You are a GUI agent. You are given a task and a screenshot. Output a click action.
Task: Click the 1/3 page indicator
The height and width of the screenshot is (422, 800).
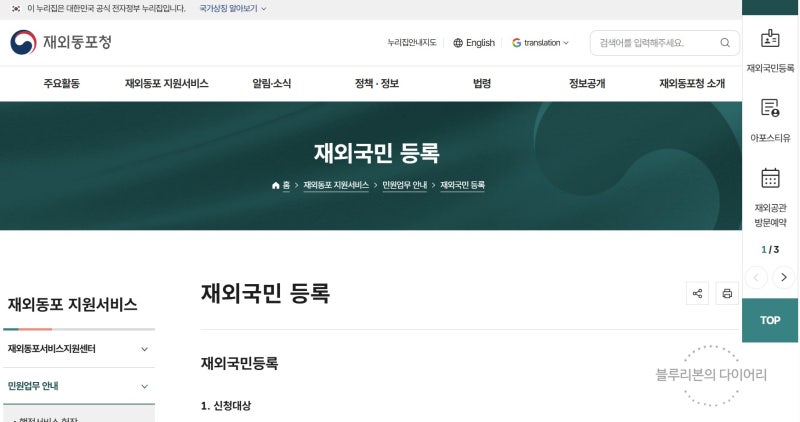point(770,250)
